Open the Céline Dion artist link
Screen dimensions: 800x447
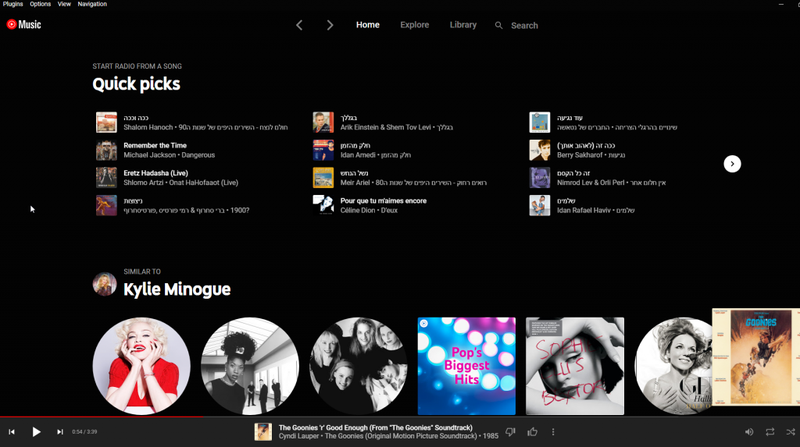[x=358, y=210]
